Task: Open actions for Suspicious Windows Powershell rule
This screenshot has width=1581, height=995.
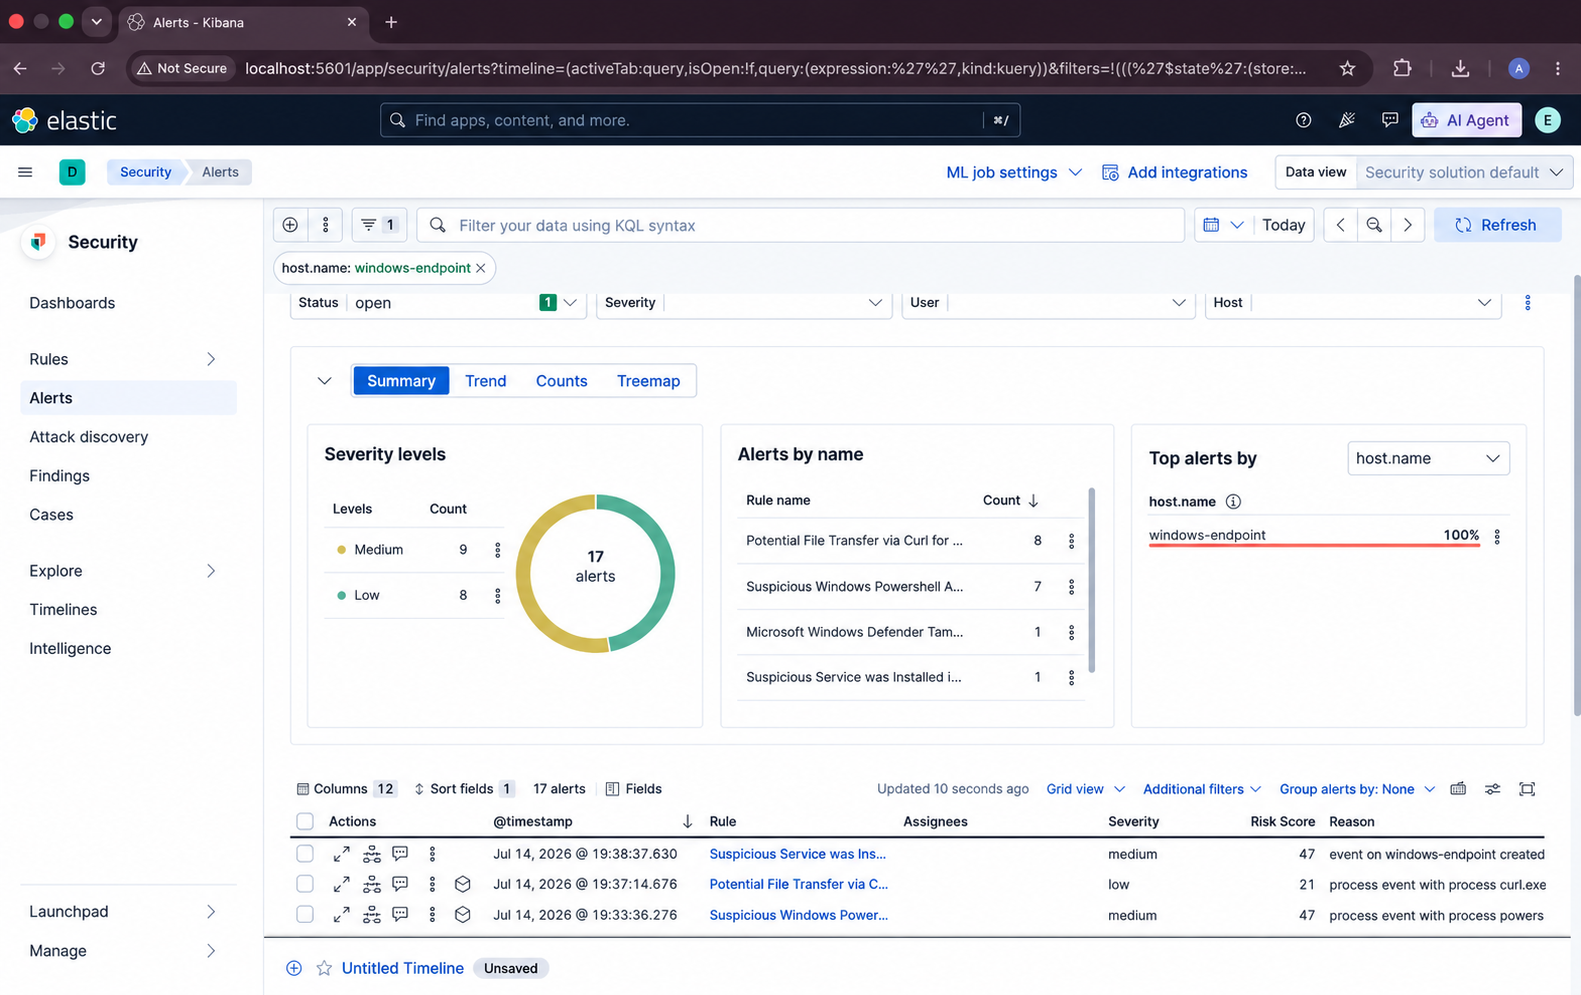Action: (x=1071, y=587)
